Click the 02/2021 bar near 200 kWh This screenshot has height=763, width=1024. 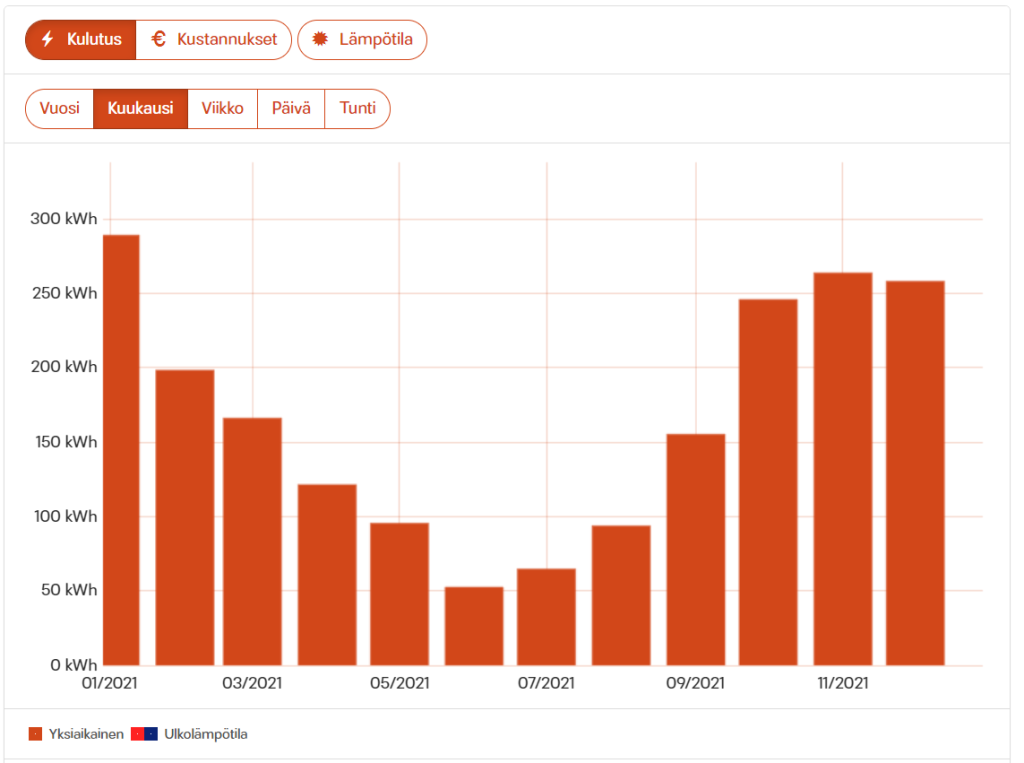point(185,518)
